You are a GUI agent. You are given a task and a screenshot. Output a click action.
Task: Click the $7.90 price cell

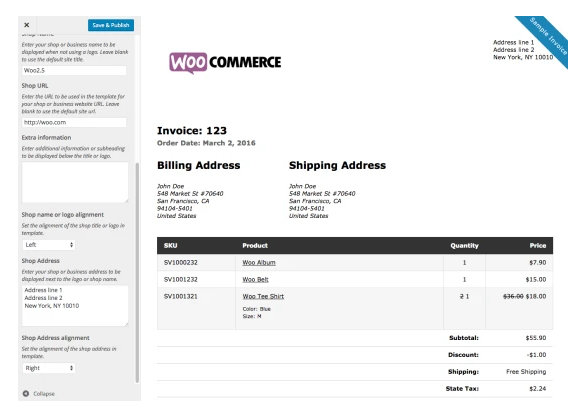538,263
